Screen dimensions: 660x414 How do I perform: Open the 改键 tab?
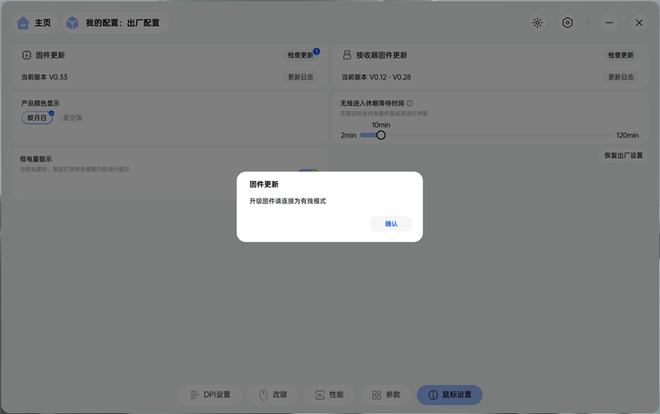pyautogui.click(x=273, y=395)
